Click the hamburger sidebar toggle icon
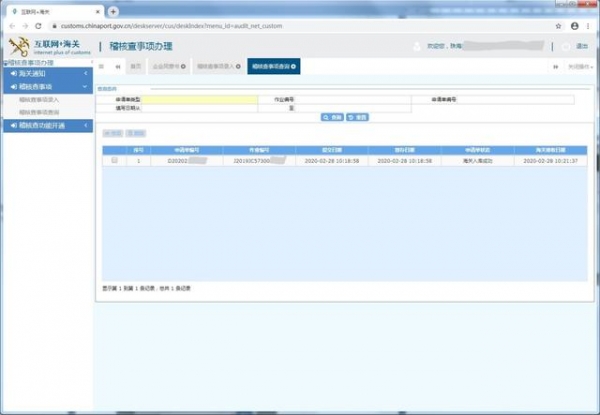This screenshot has height=415, width=600. 102,66
